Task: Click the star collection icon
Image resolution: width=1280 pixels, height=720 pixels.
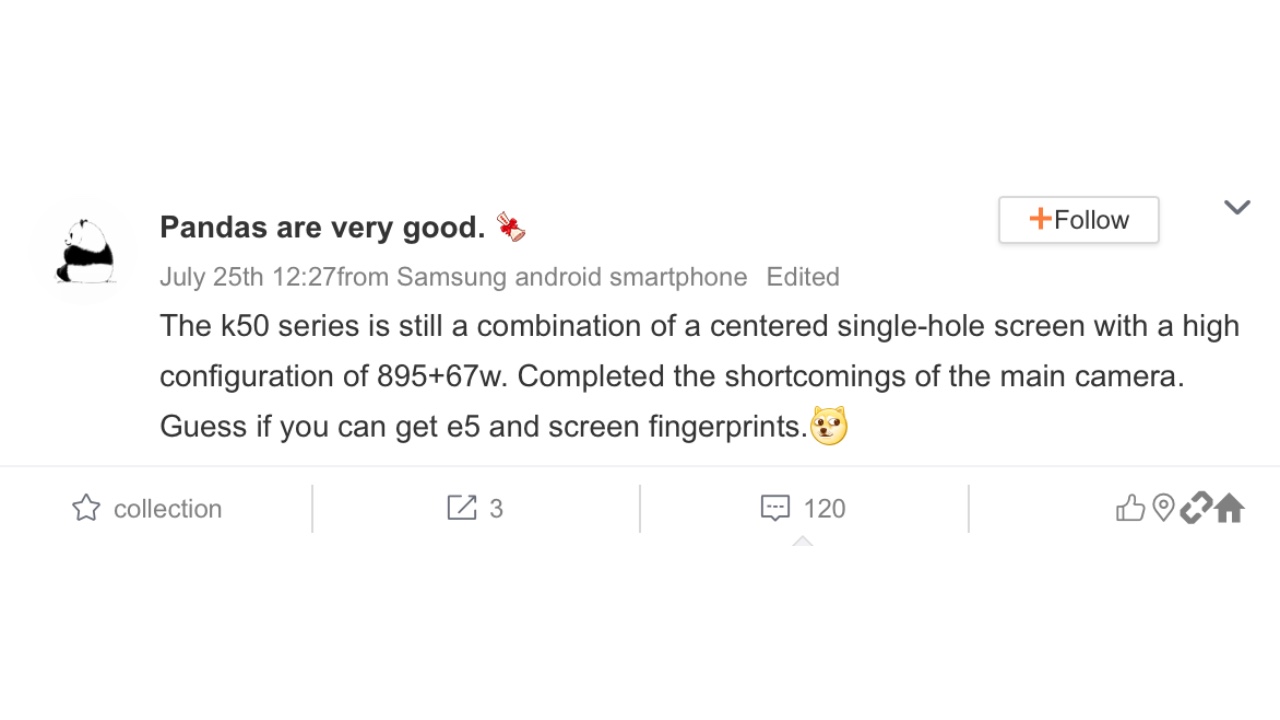Action: point(86,508)
